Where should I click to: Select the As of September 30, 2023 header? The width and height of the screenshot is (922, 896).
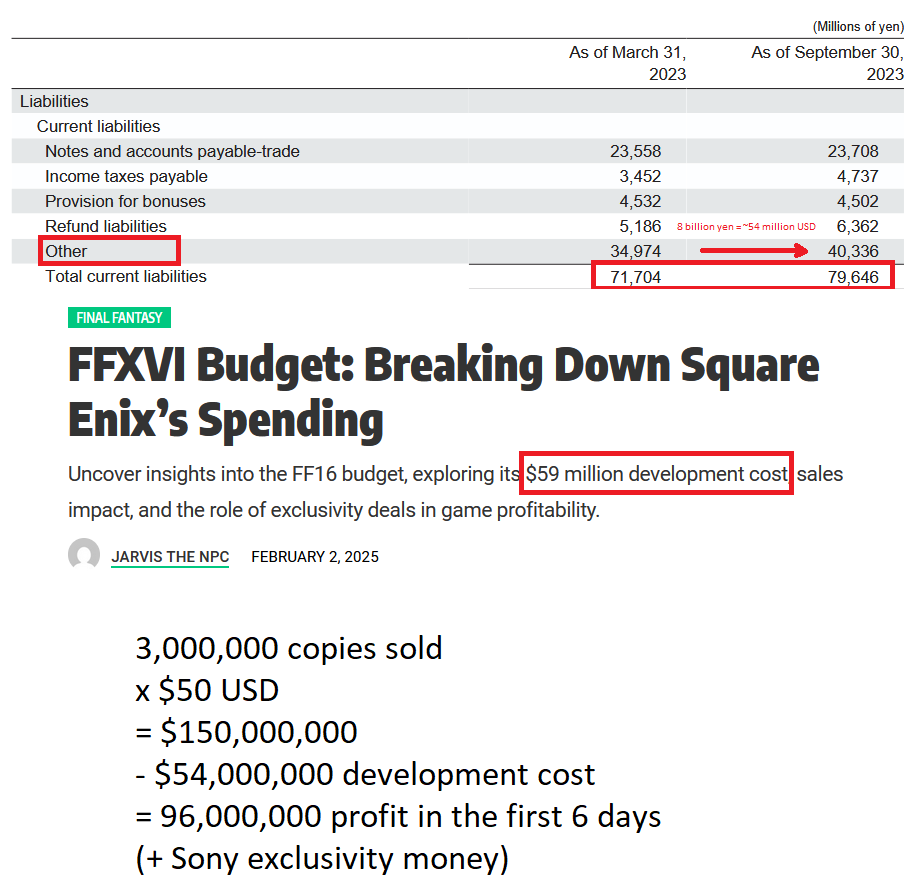click(x=827, y=63)
